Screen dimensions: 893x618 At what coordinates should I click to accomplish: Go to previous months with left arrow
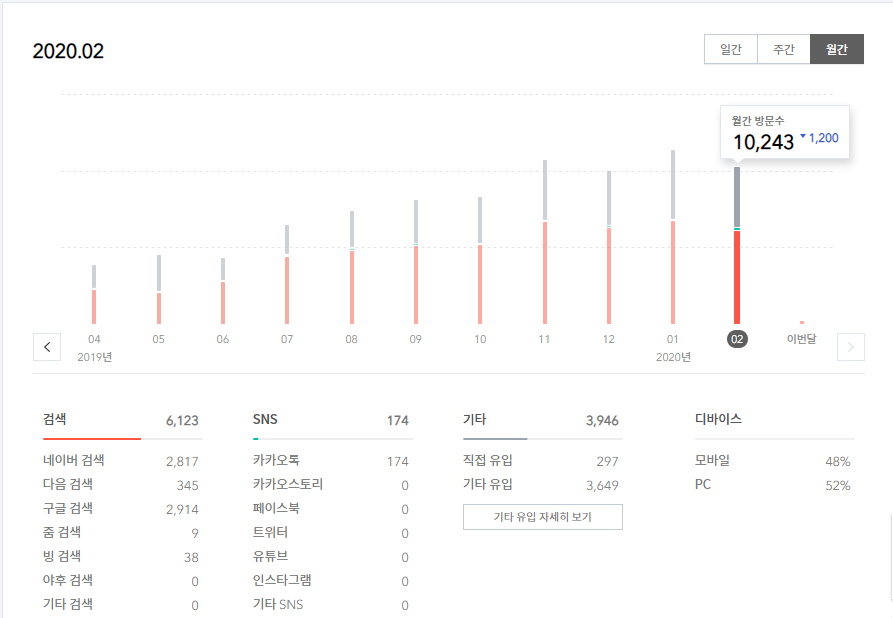(47, 347)
